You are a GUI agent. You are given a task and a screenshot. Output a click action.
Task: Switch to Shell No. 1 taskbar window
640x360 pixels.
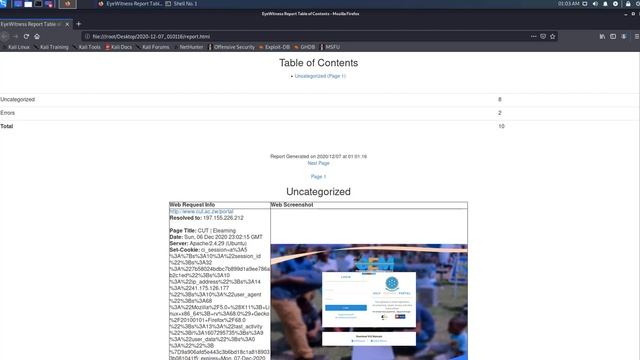tap(181, 4)
